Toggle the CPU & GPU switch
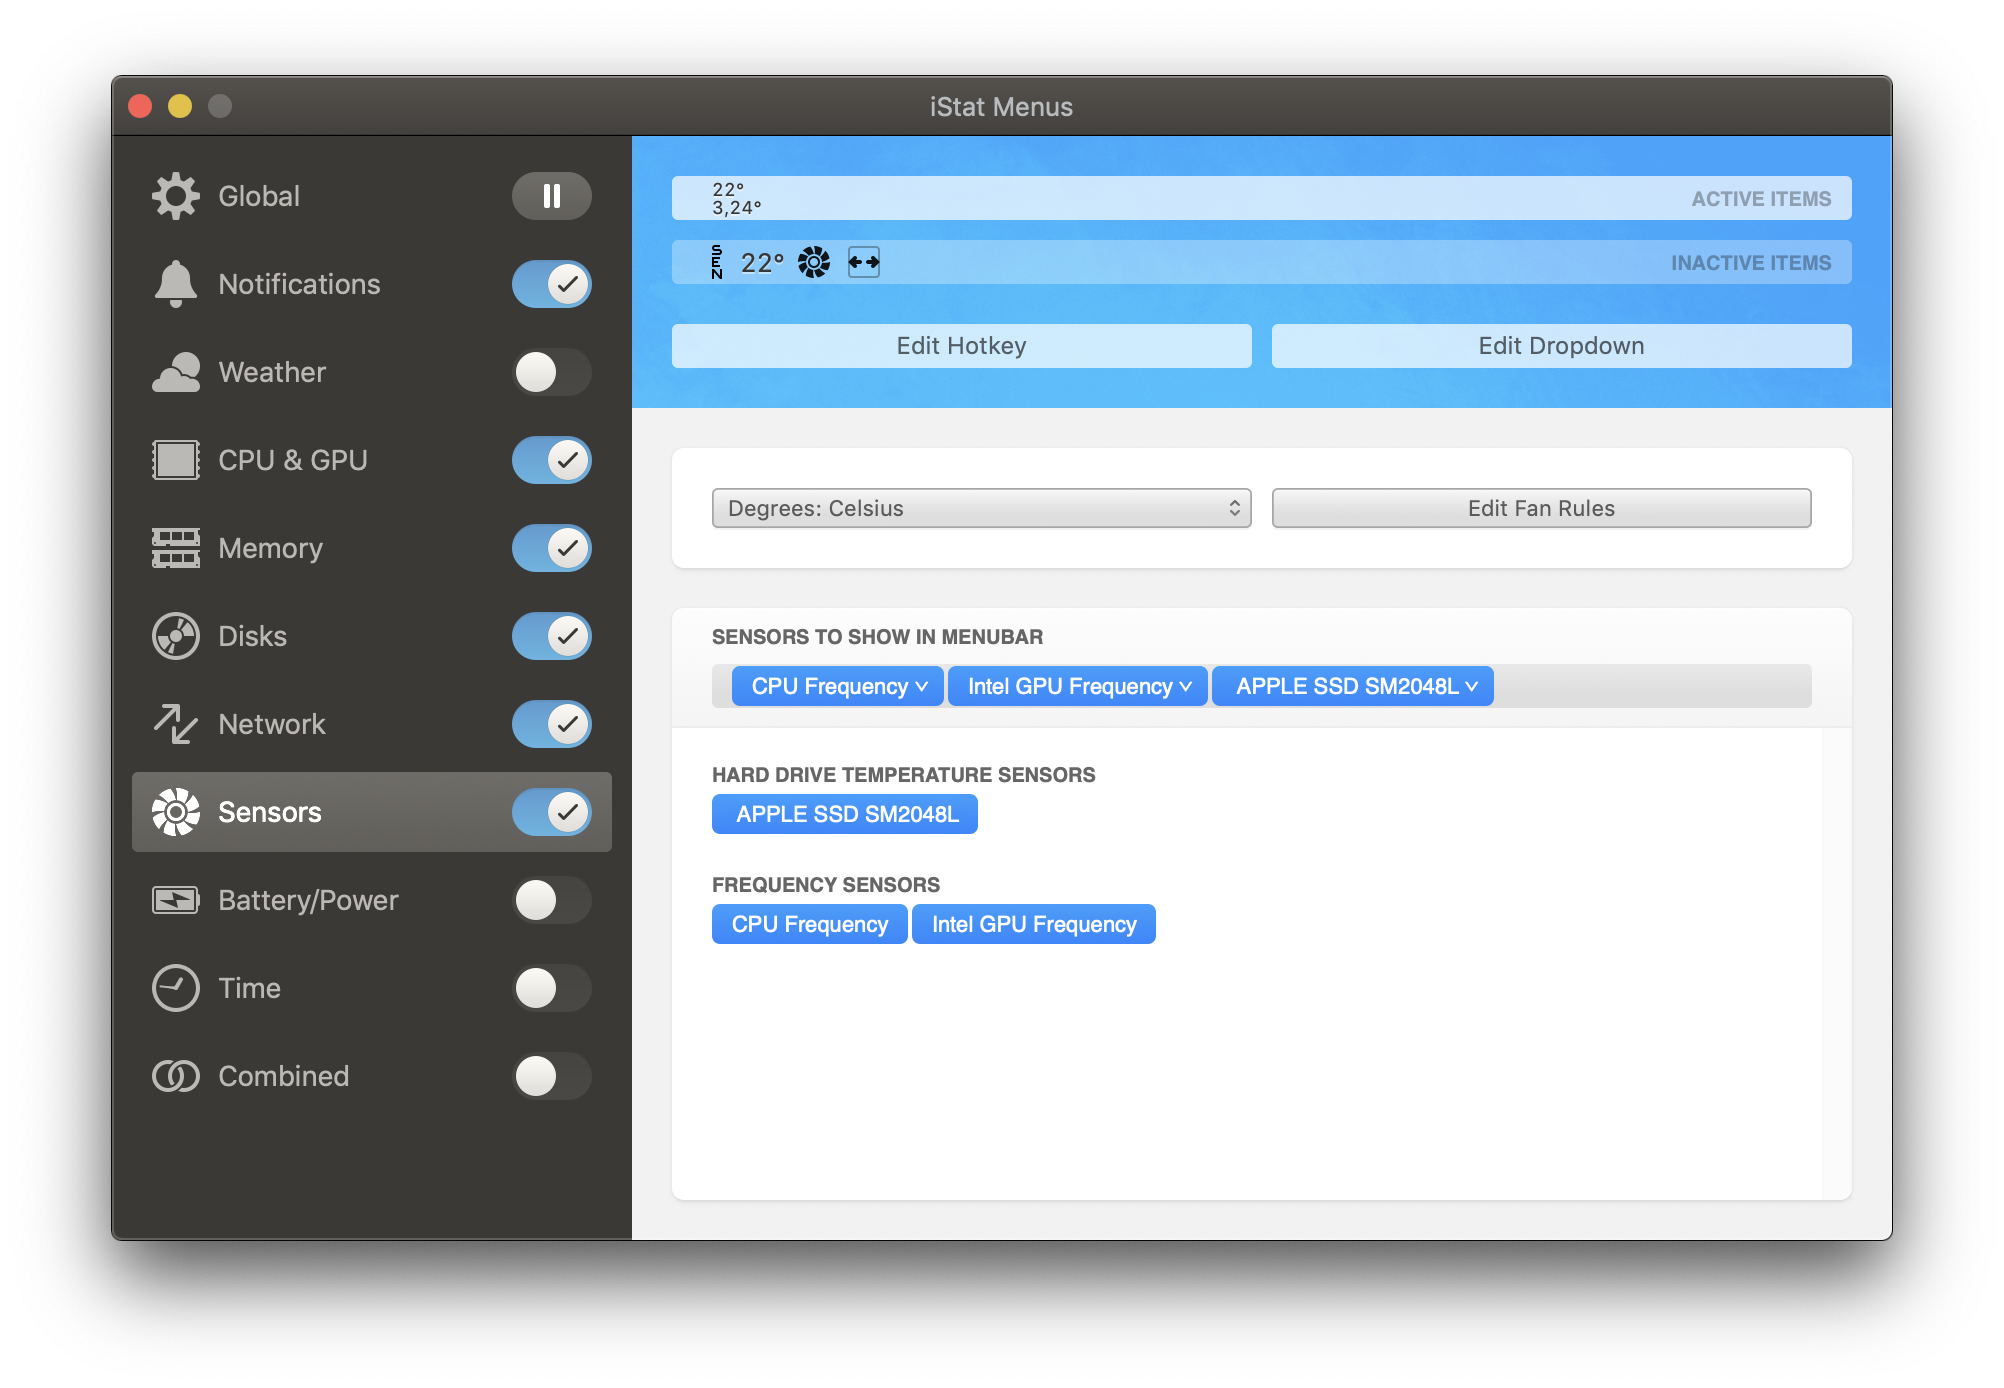 pos(552,460)
